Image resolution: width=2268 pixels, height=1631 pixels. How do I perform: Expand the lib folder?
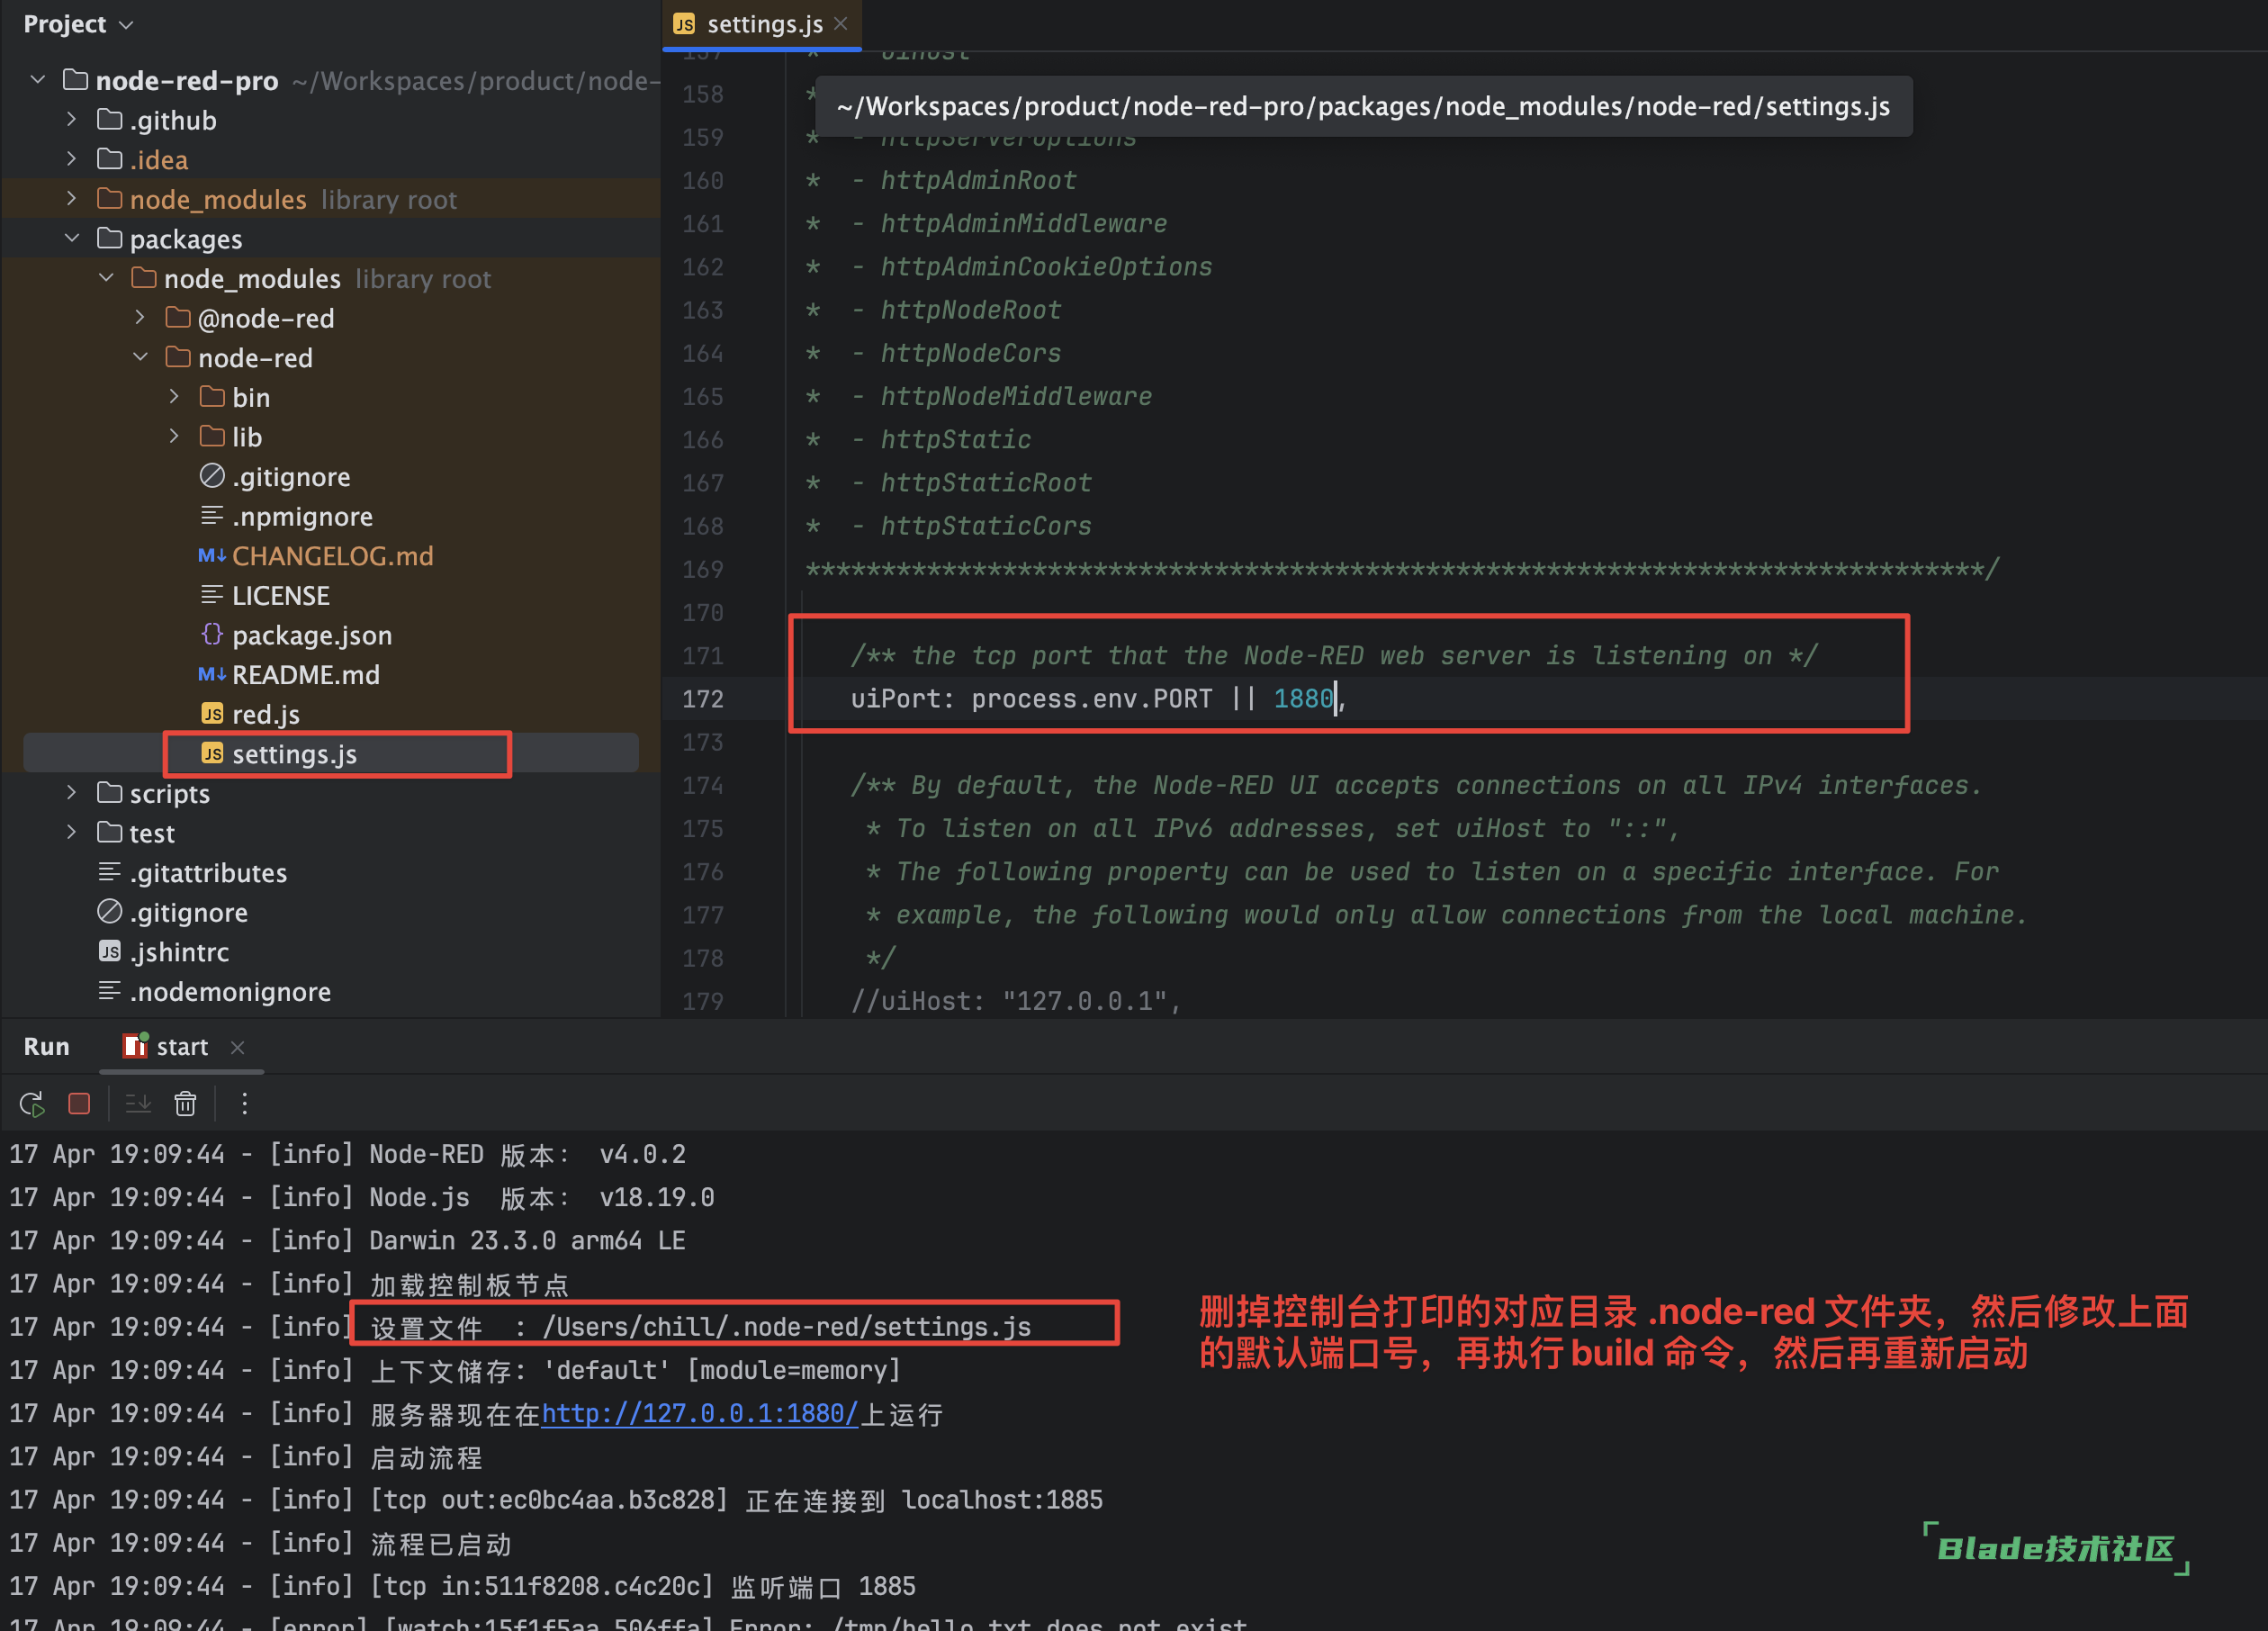pos(174,436)
